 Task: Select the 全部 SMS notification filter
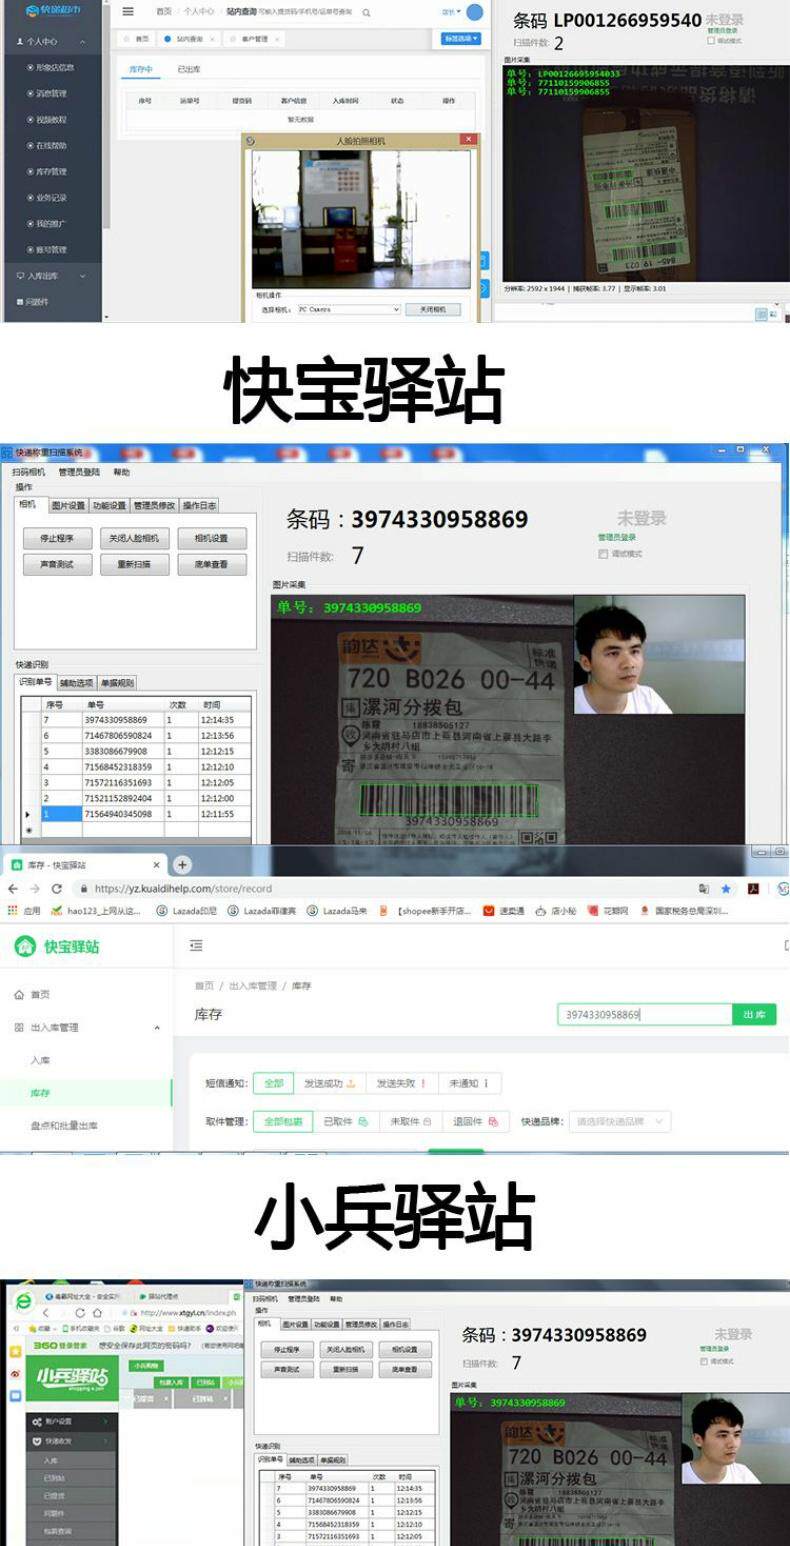[x=273, y=1083]
